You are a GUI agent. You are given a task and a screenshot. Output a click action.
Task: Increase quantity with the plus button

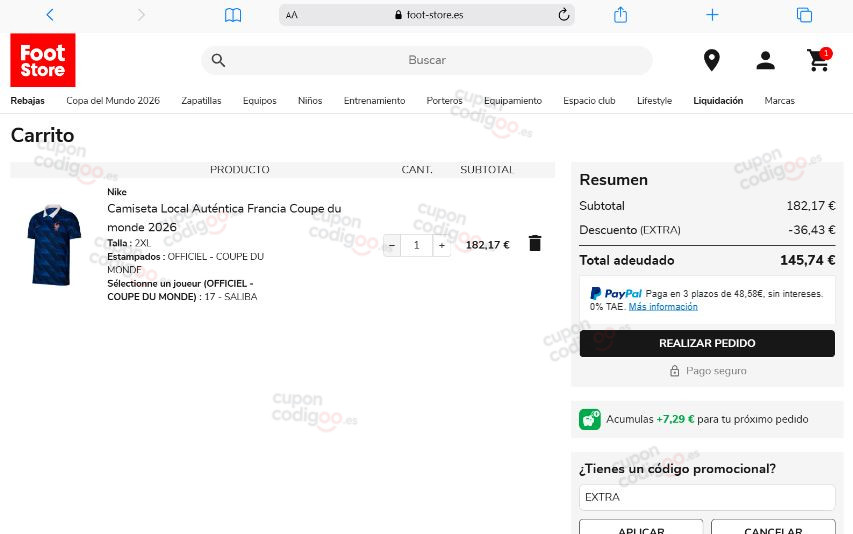(442, 246)
